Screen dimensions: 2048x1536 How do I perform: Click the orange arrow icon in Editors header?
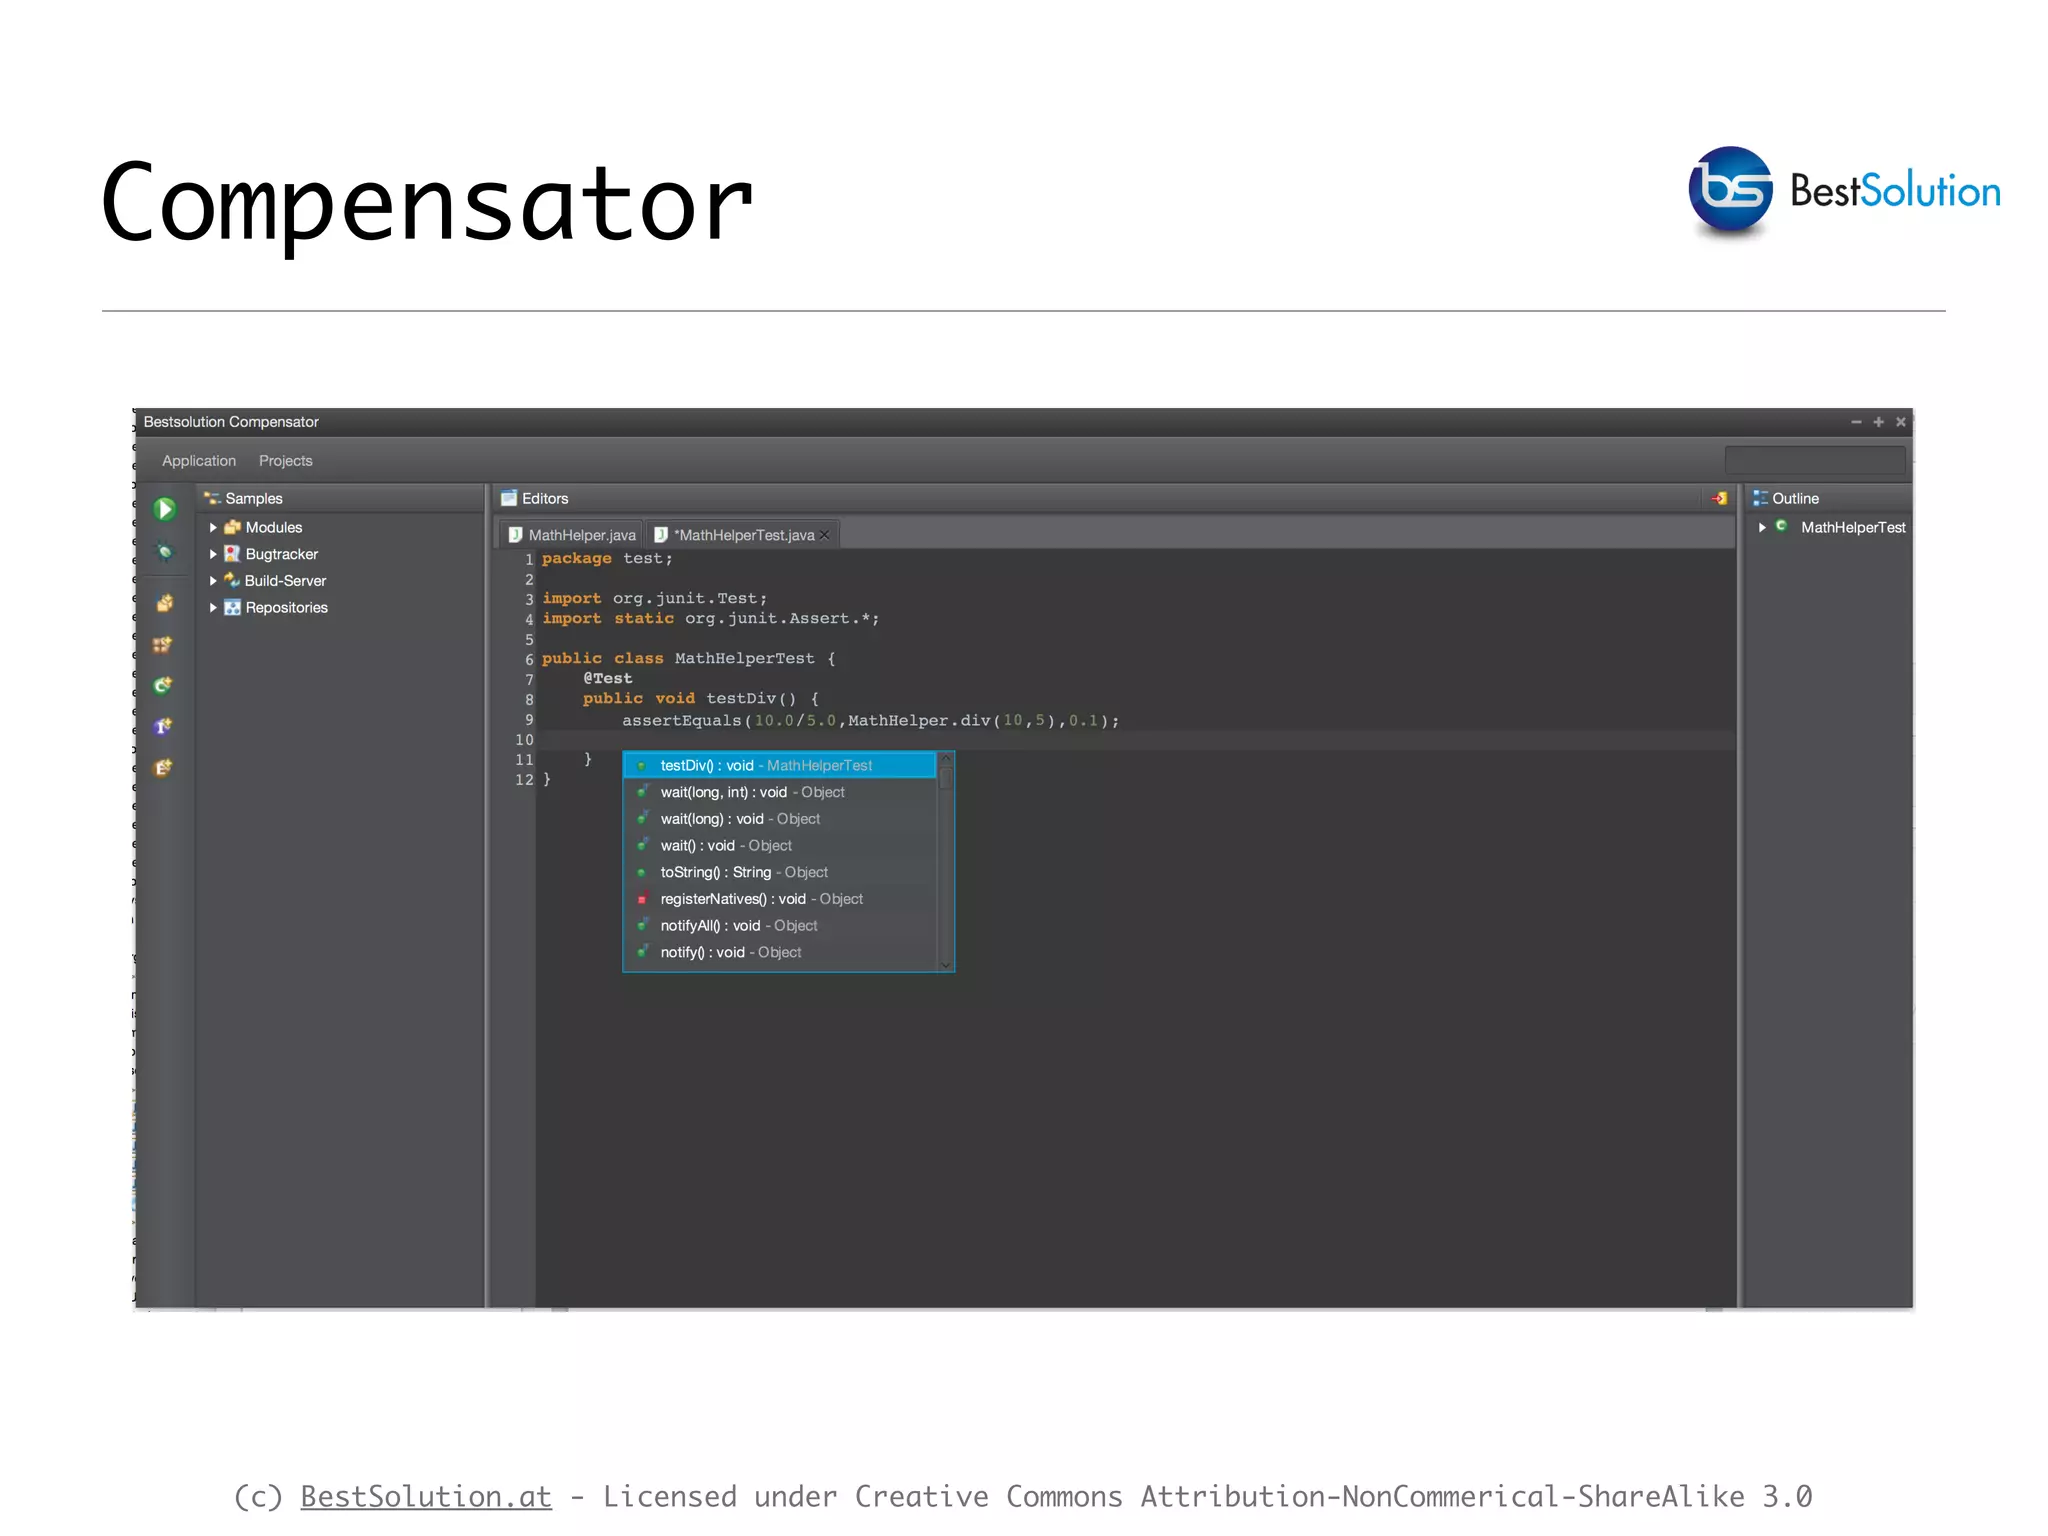(x=1719, y=498)
